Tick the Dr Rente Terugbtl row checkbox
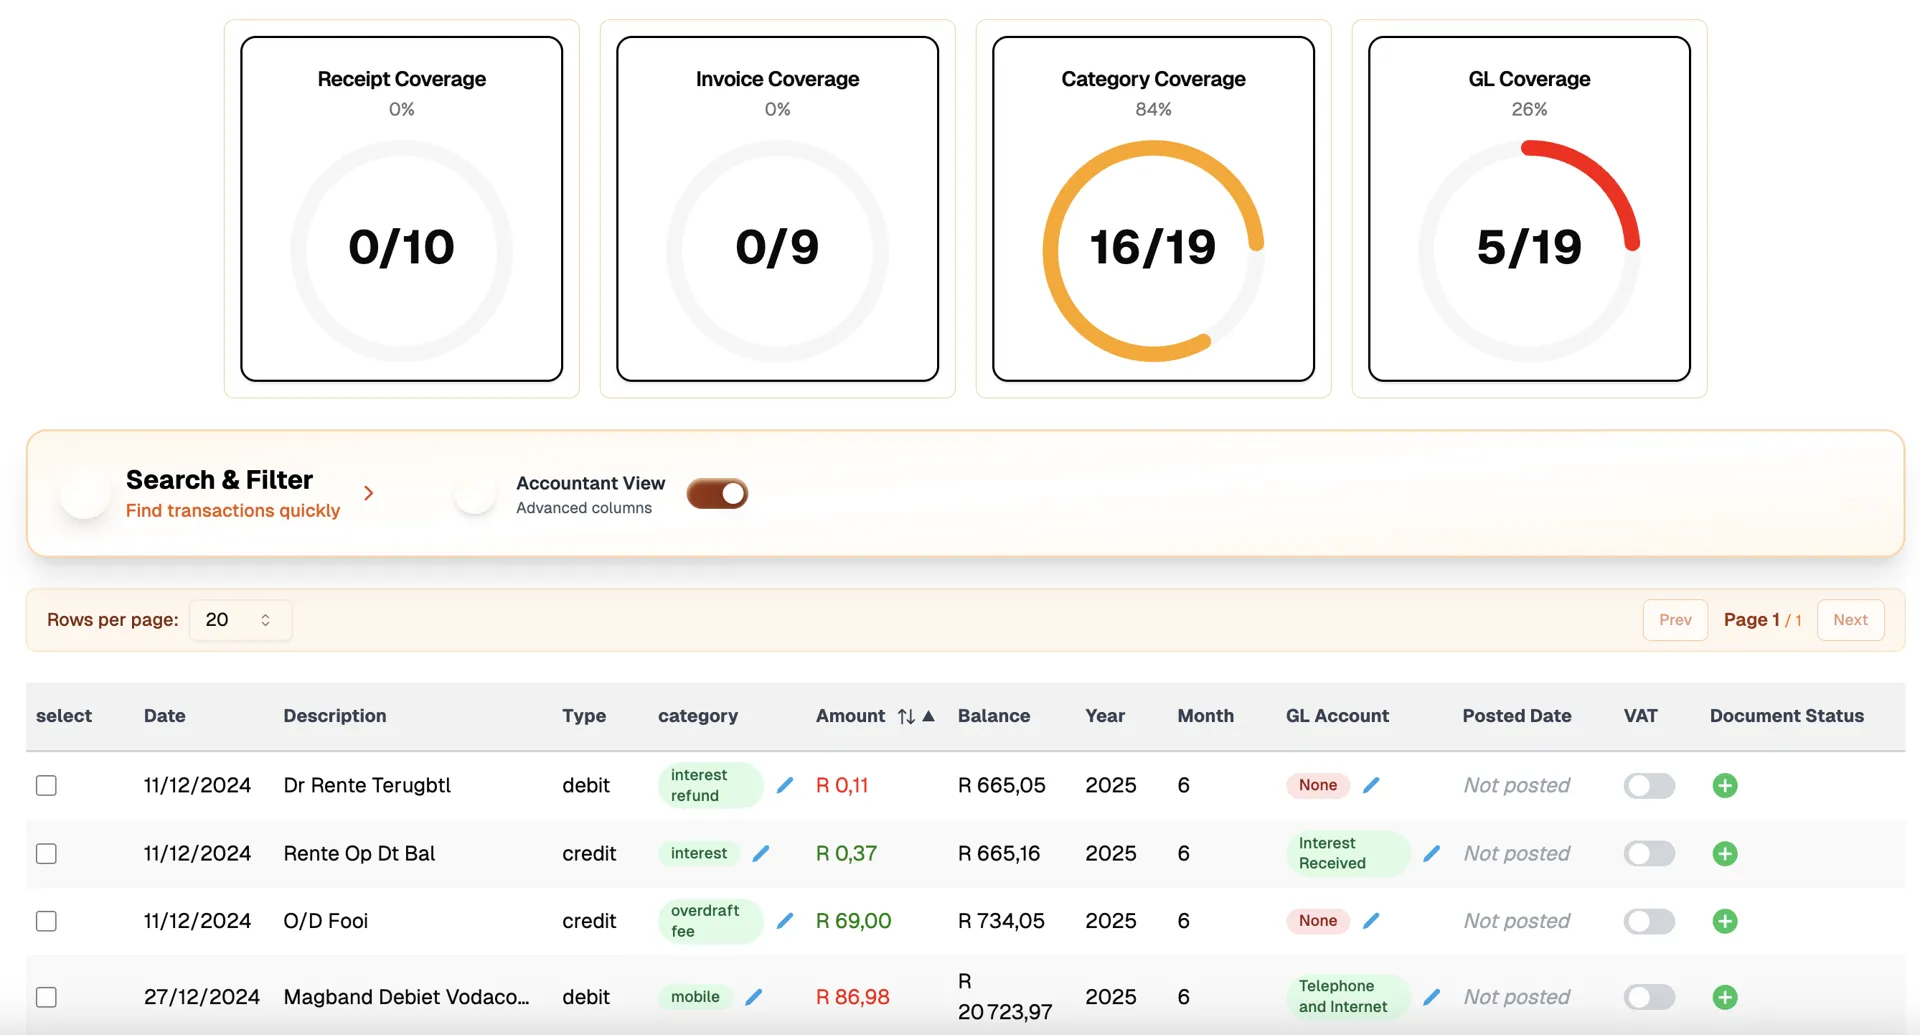This screenshot has height=1035, width=1920. pos(46,785)
